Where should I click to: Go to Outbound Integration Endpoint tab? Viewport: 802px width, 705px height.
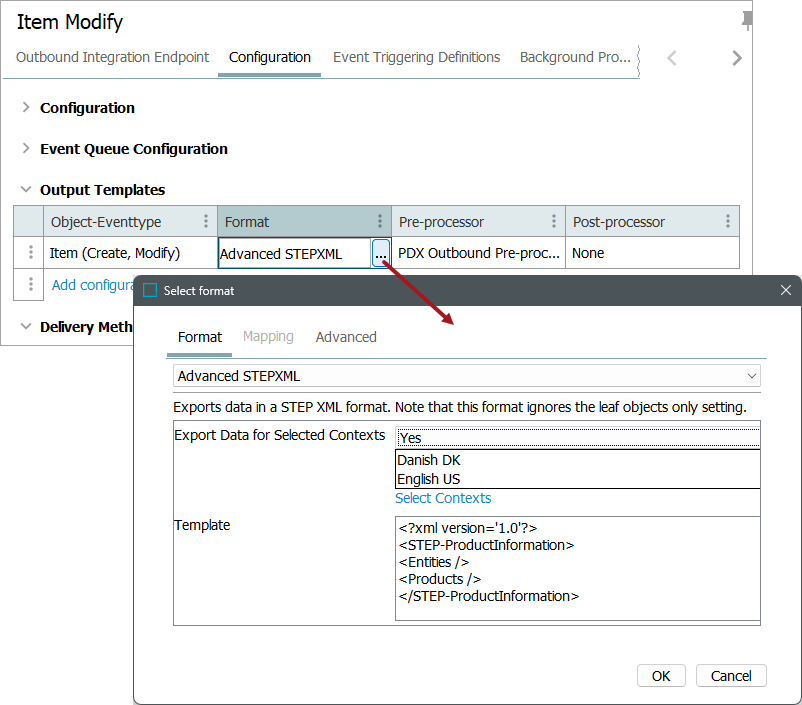(x=113, y=58)
